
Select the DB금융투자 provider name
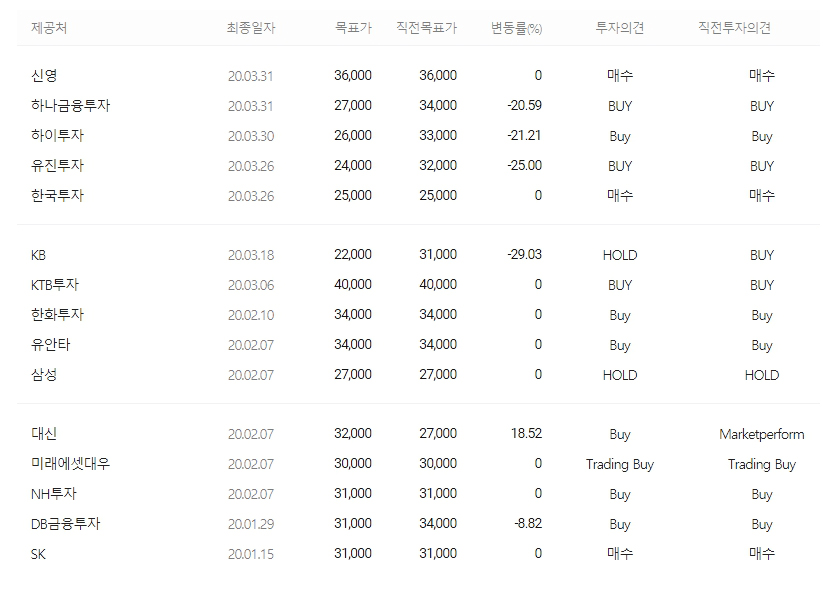point(66,524)
